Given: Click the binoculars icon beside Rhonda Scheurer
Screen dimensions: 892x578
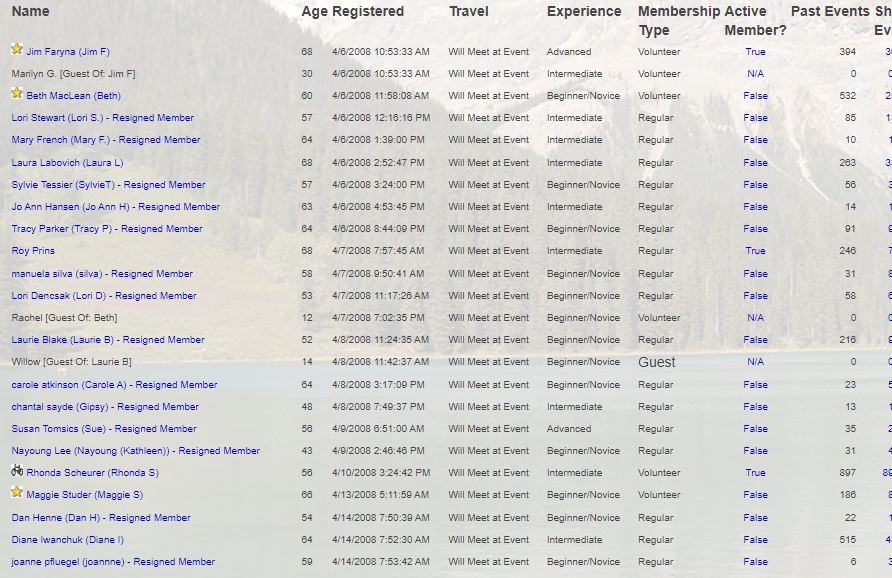Looking at the screenshot, I should [x=17, y=470].
